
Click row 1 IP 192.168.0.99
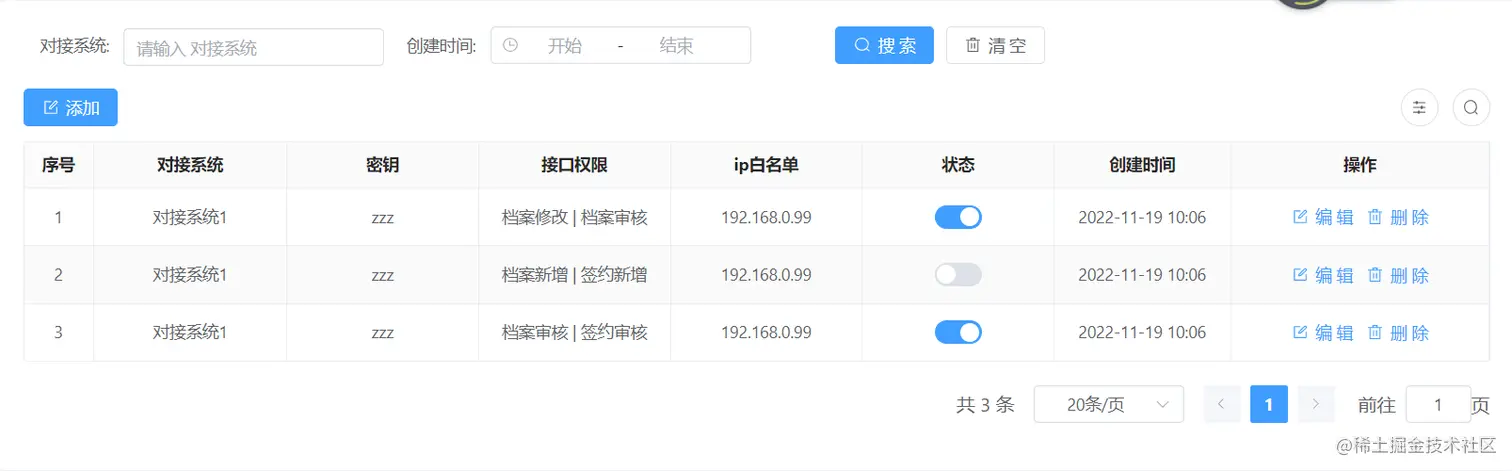tap(766, 217)
